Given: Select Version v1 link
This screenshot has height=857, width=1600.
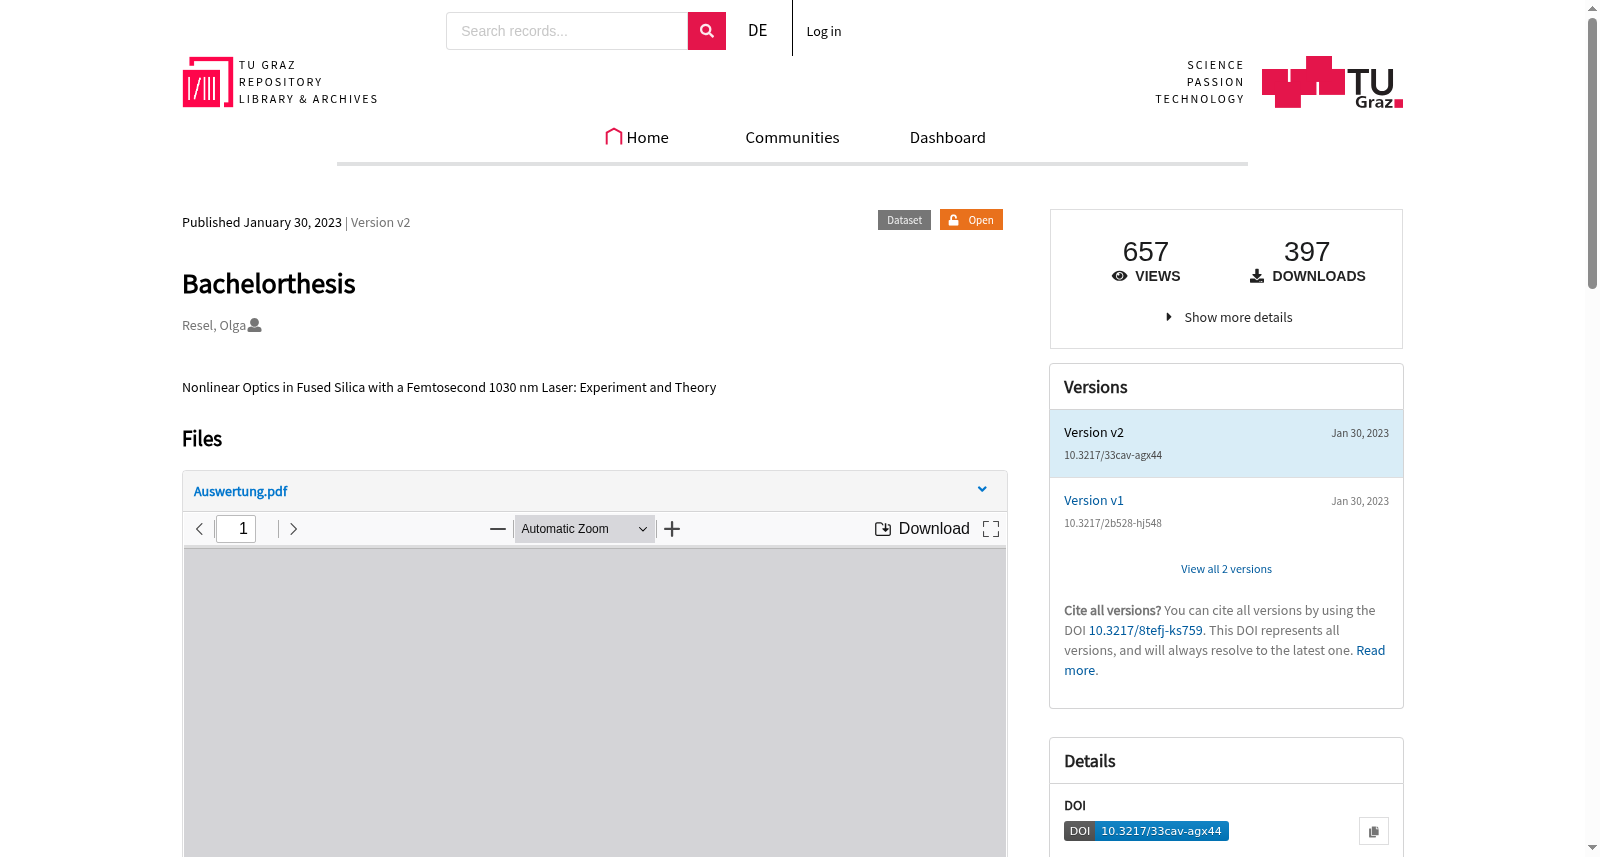Looking at the screenshot, I should pyautogui.click(x=1094, y=500).
